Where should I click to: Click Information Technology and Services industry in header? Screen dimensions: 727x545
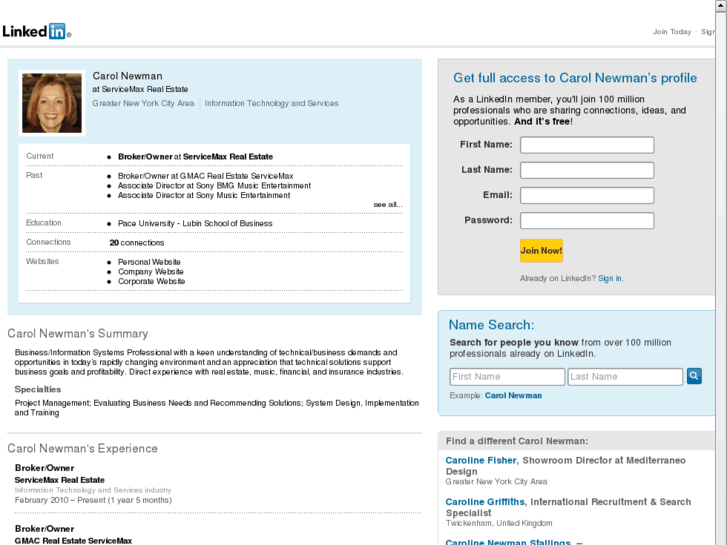click(271, 103)
